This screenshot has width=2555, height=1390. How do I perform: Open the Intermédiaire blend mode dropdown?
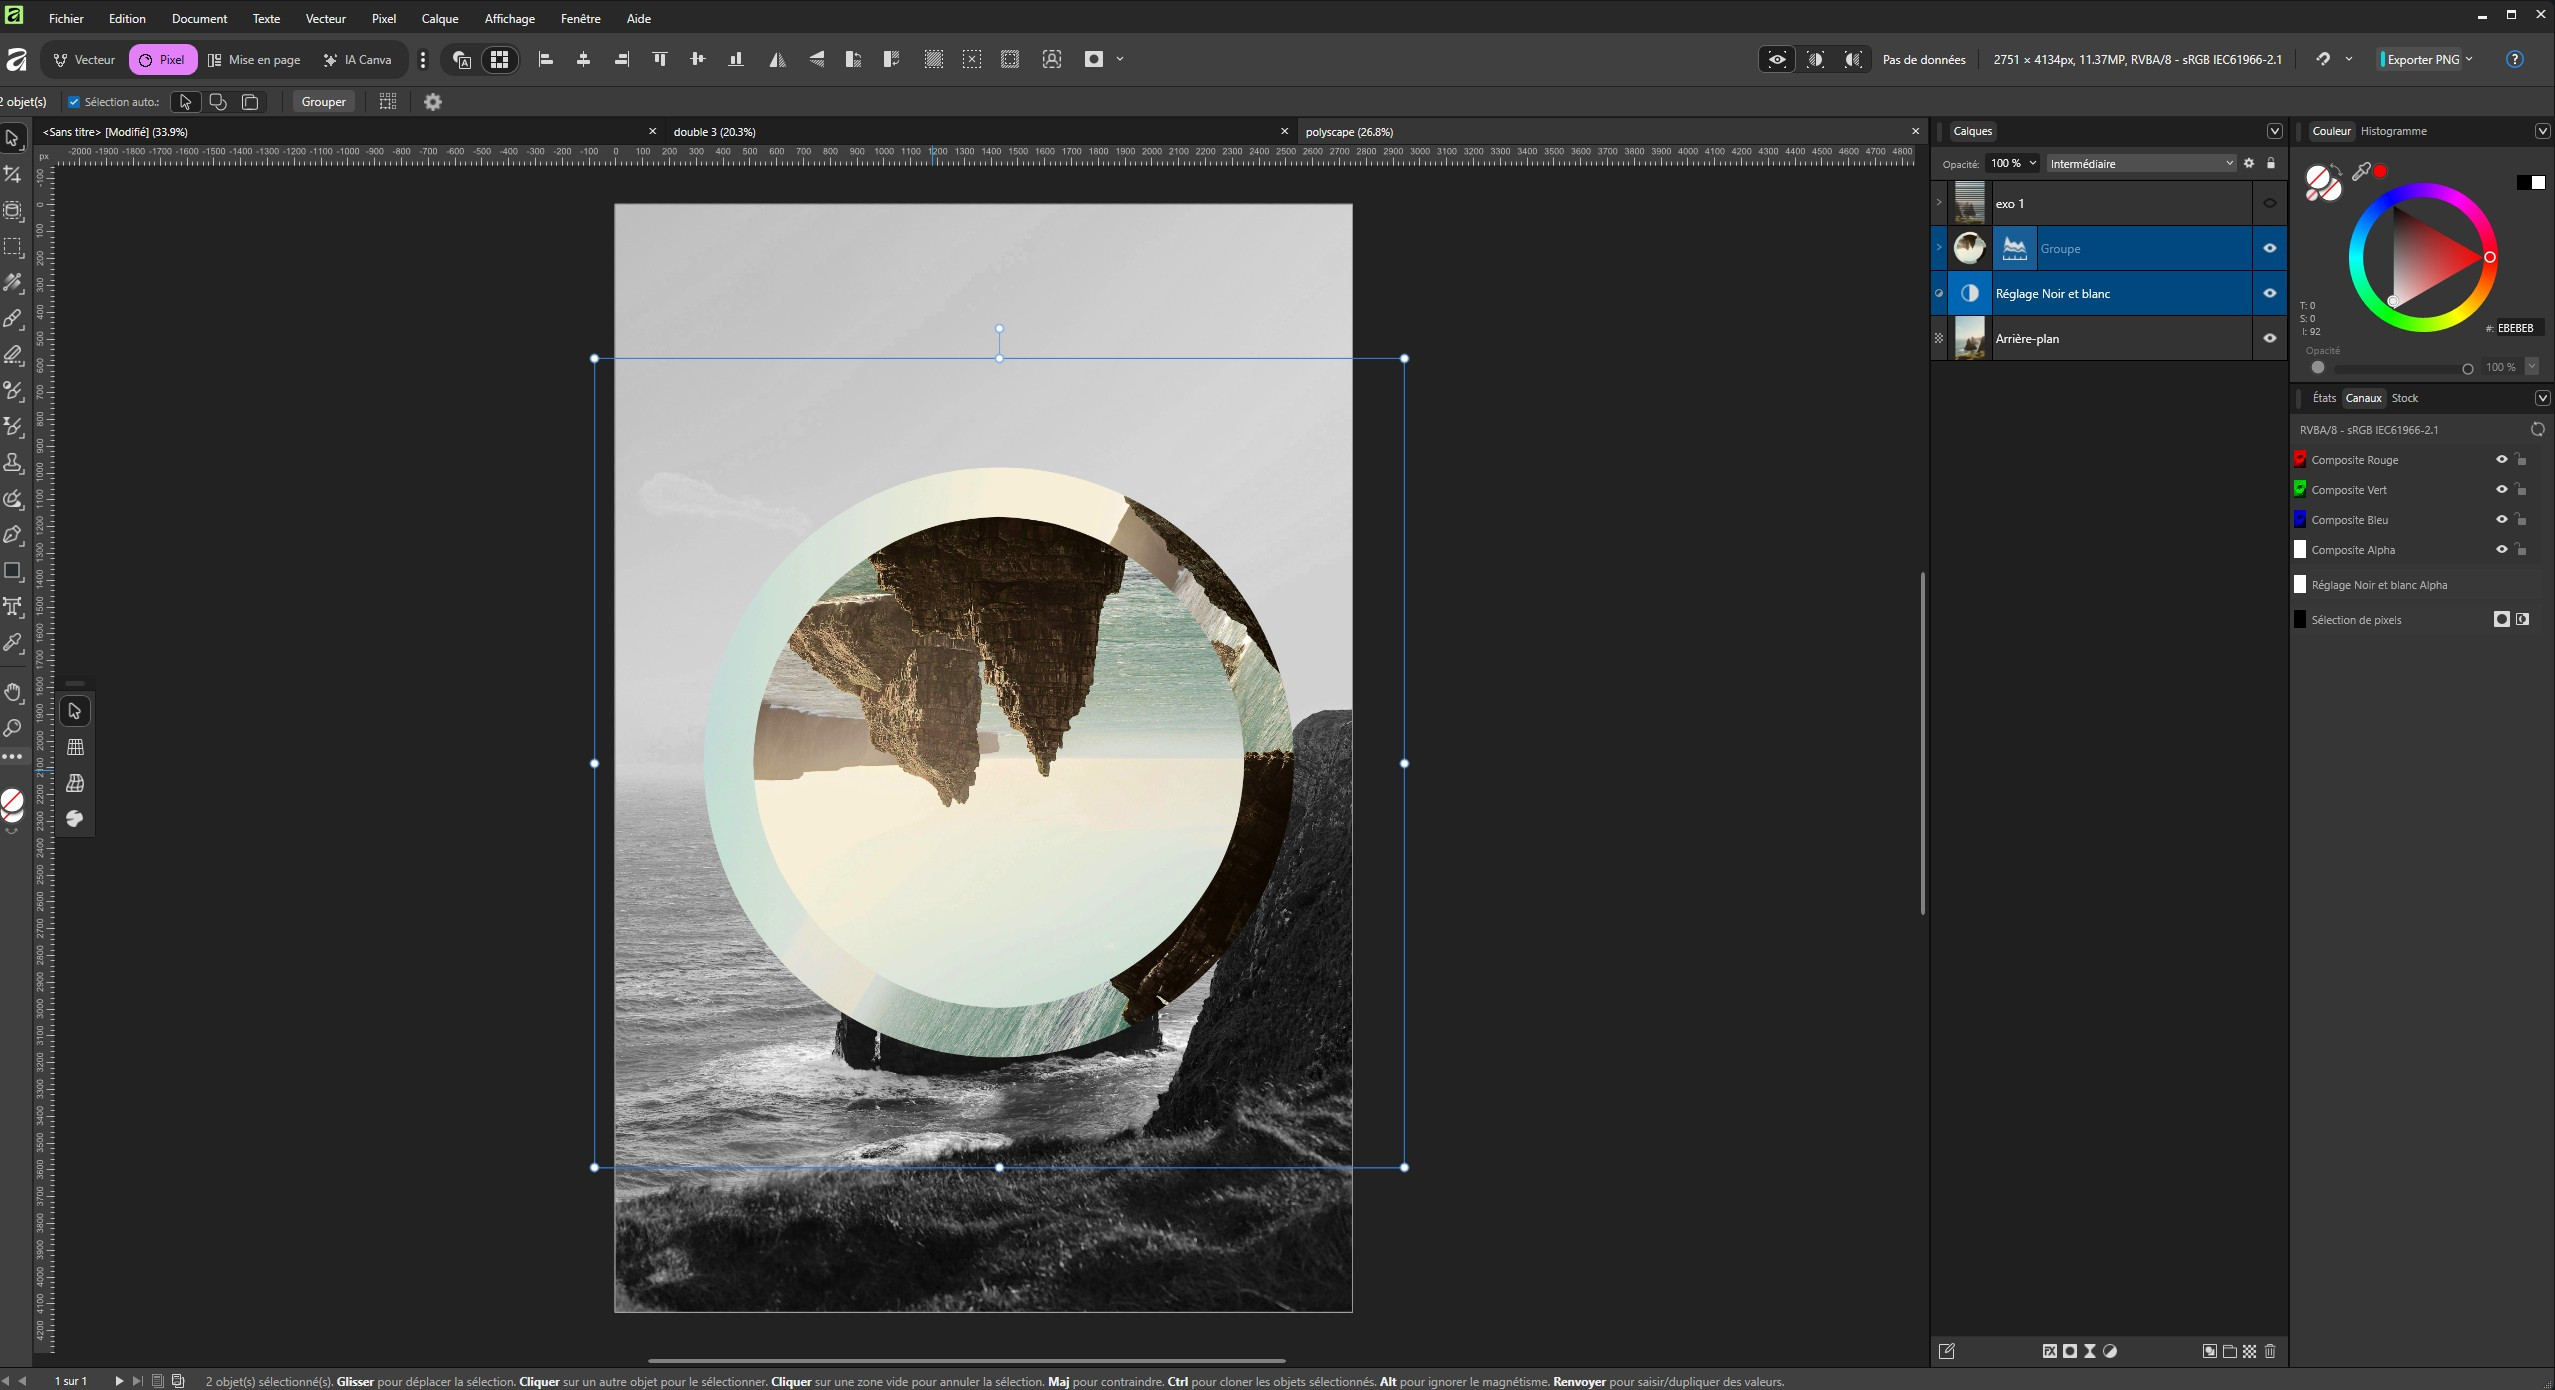[x=2140, y=163]
